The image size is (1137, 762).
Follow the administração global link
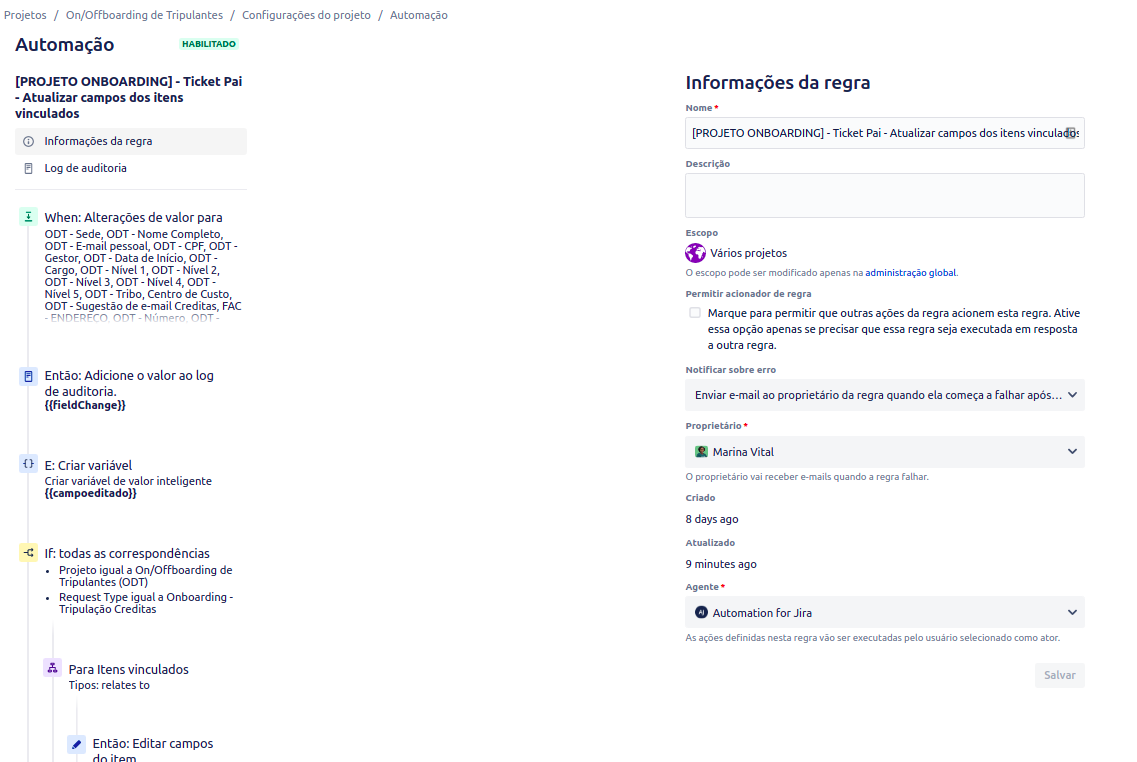911,273
